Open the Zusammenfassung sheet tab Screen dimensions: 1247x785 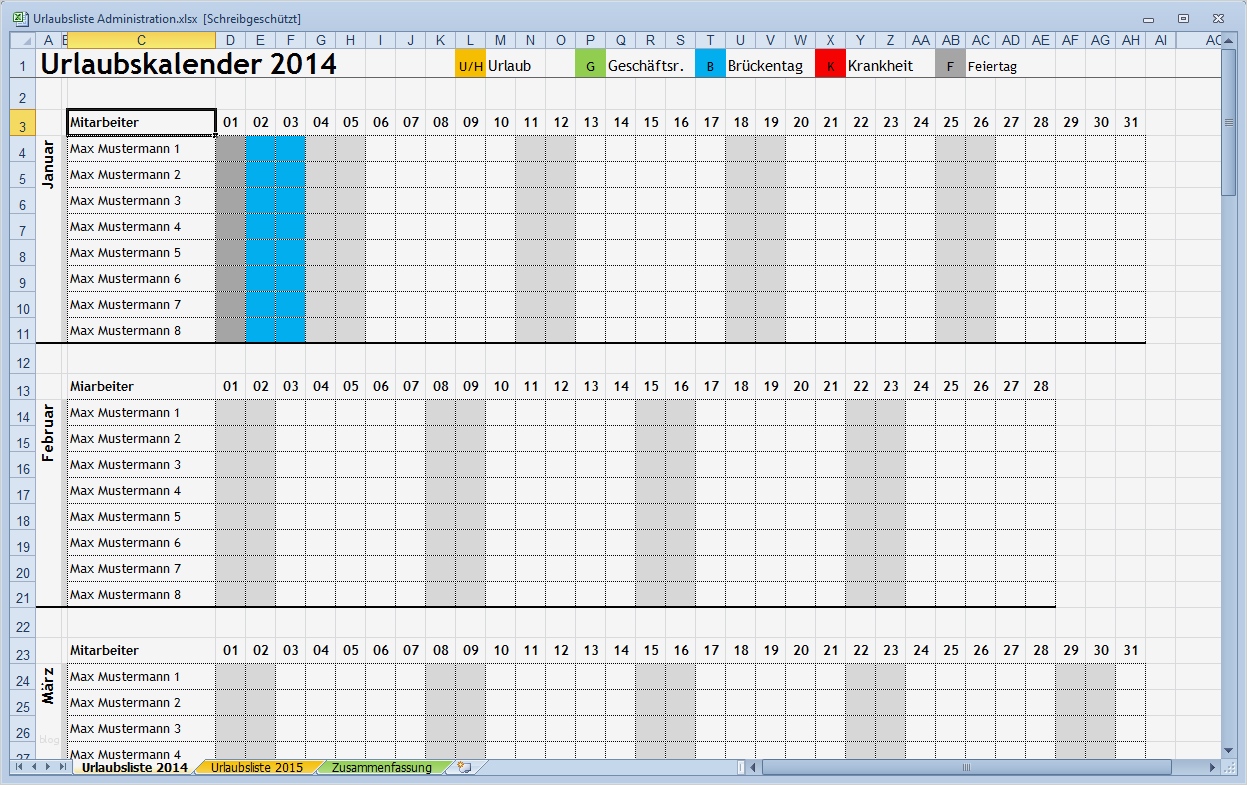385,769
